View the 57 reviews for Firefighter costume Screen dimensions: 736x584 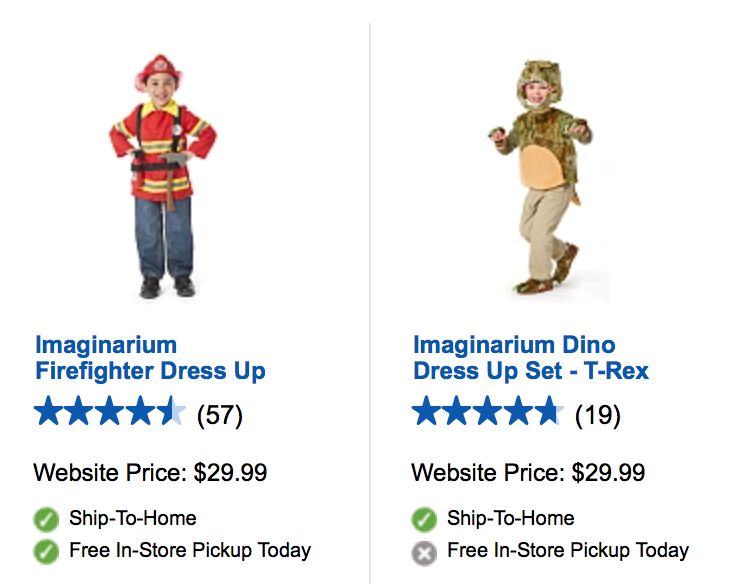[220, 414]
